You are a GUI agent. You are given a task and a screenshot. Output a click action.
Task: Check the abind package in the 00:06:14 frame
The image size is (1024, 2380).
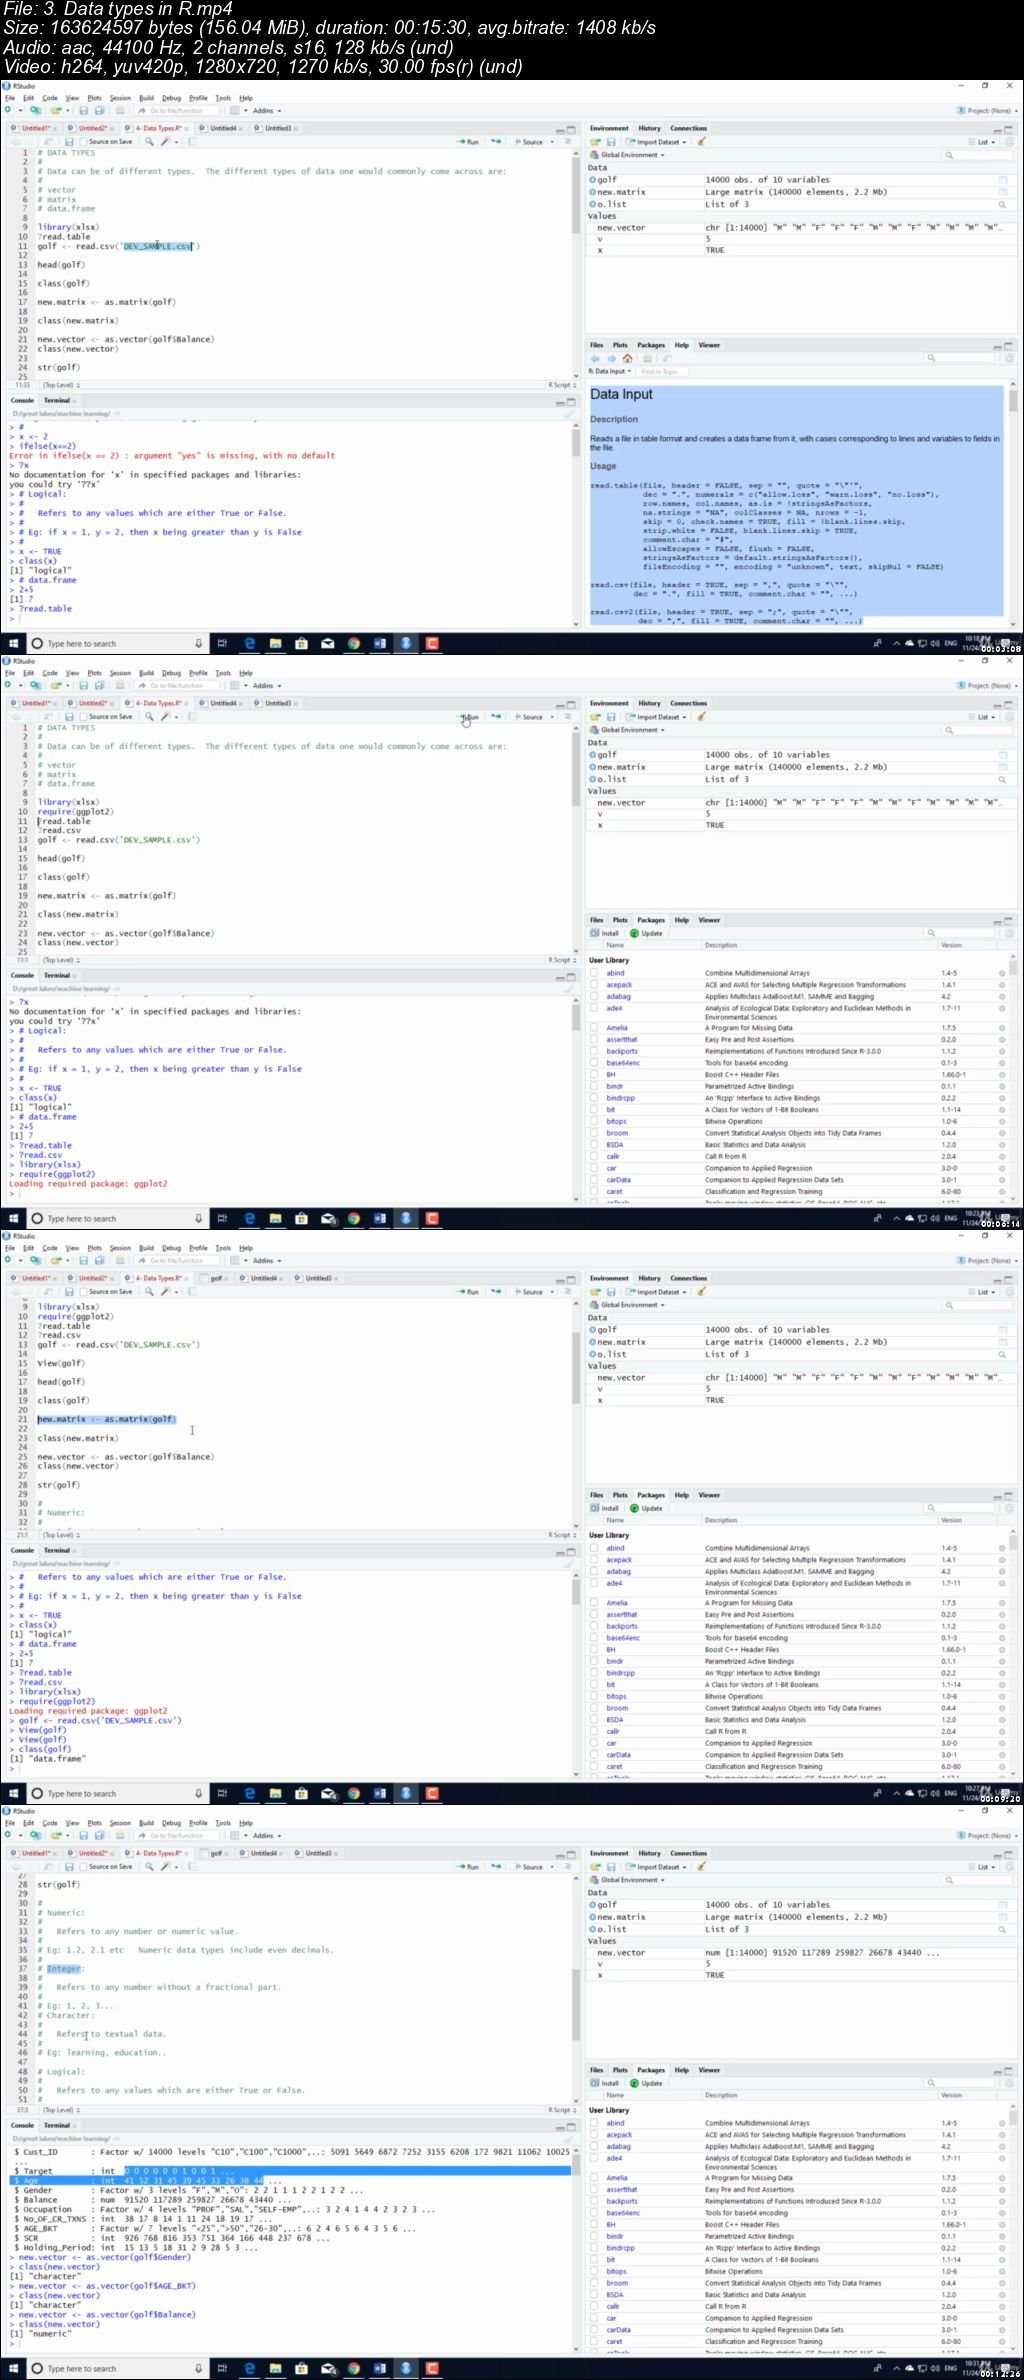tap(594, 973)
